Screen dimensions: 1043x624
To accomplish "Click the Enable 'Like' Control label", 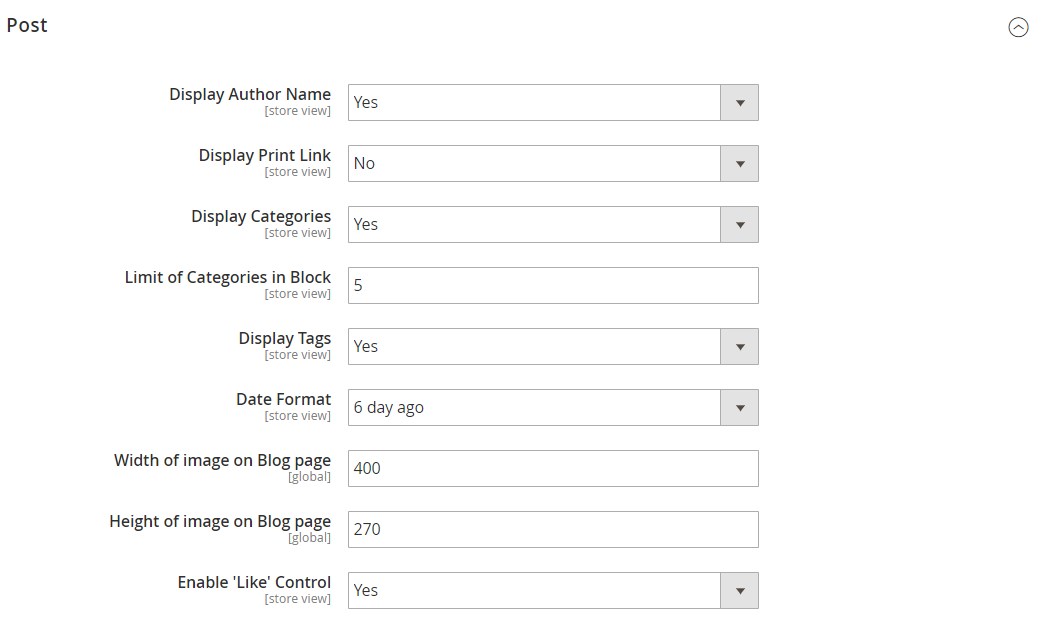I will pos(254,582).
